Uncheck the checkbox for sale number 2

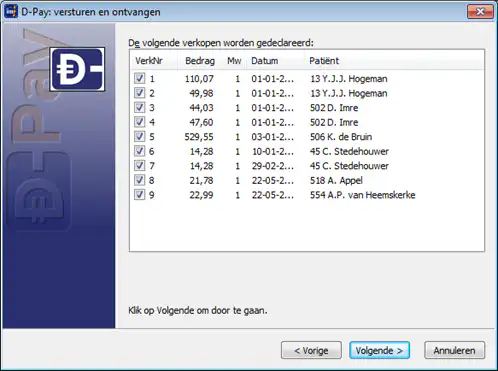(x=139, y=93)
